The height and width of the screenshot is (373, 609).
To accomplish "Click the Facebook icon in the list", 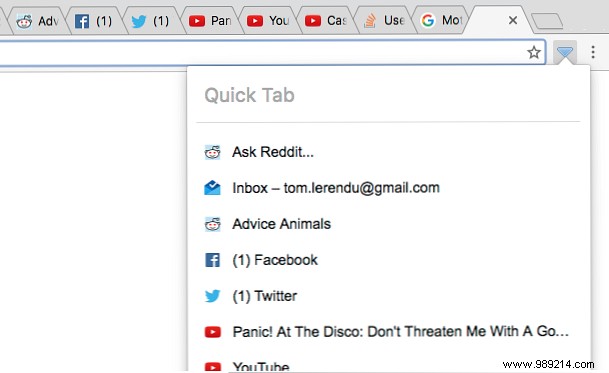I will pyautogui.click(x=212, y=260).
